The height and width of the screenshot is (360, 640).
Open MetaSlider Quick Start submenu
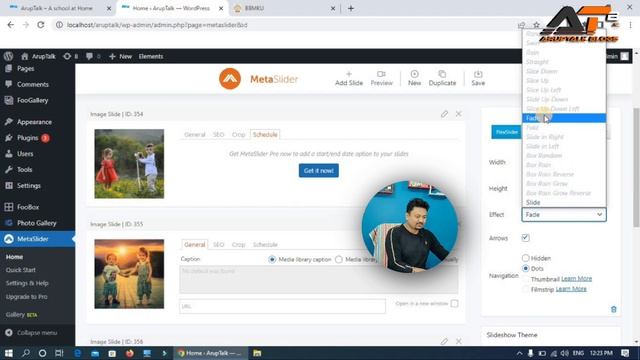(21, 270)
